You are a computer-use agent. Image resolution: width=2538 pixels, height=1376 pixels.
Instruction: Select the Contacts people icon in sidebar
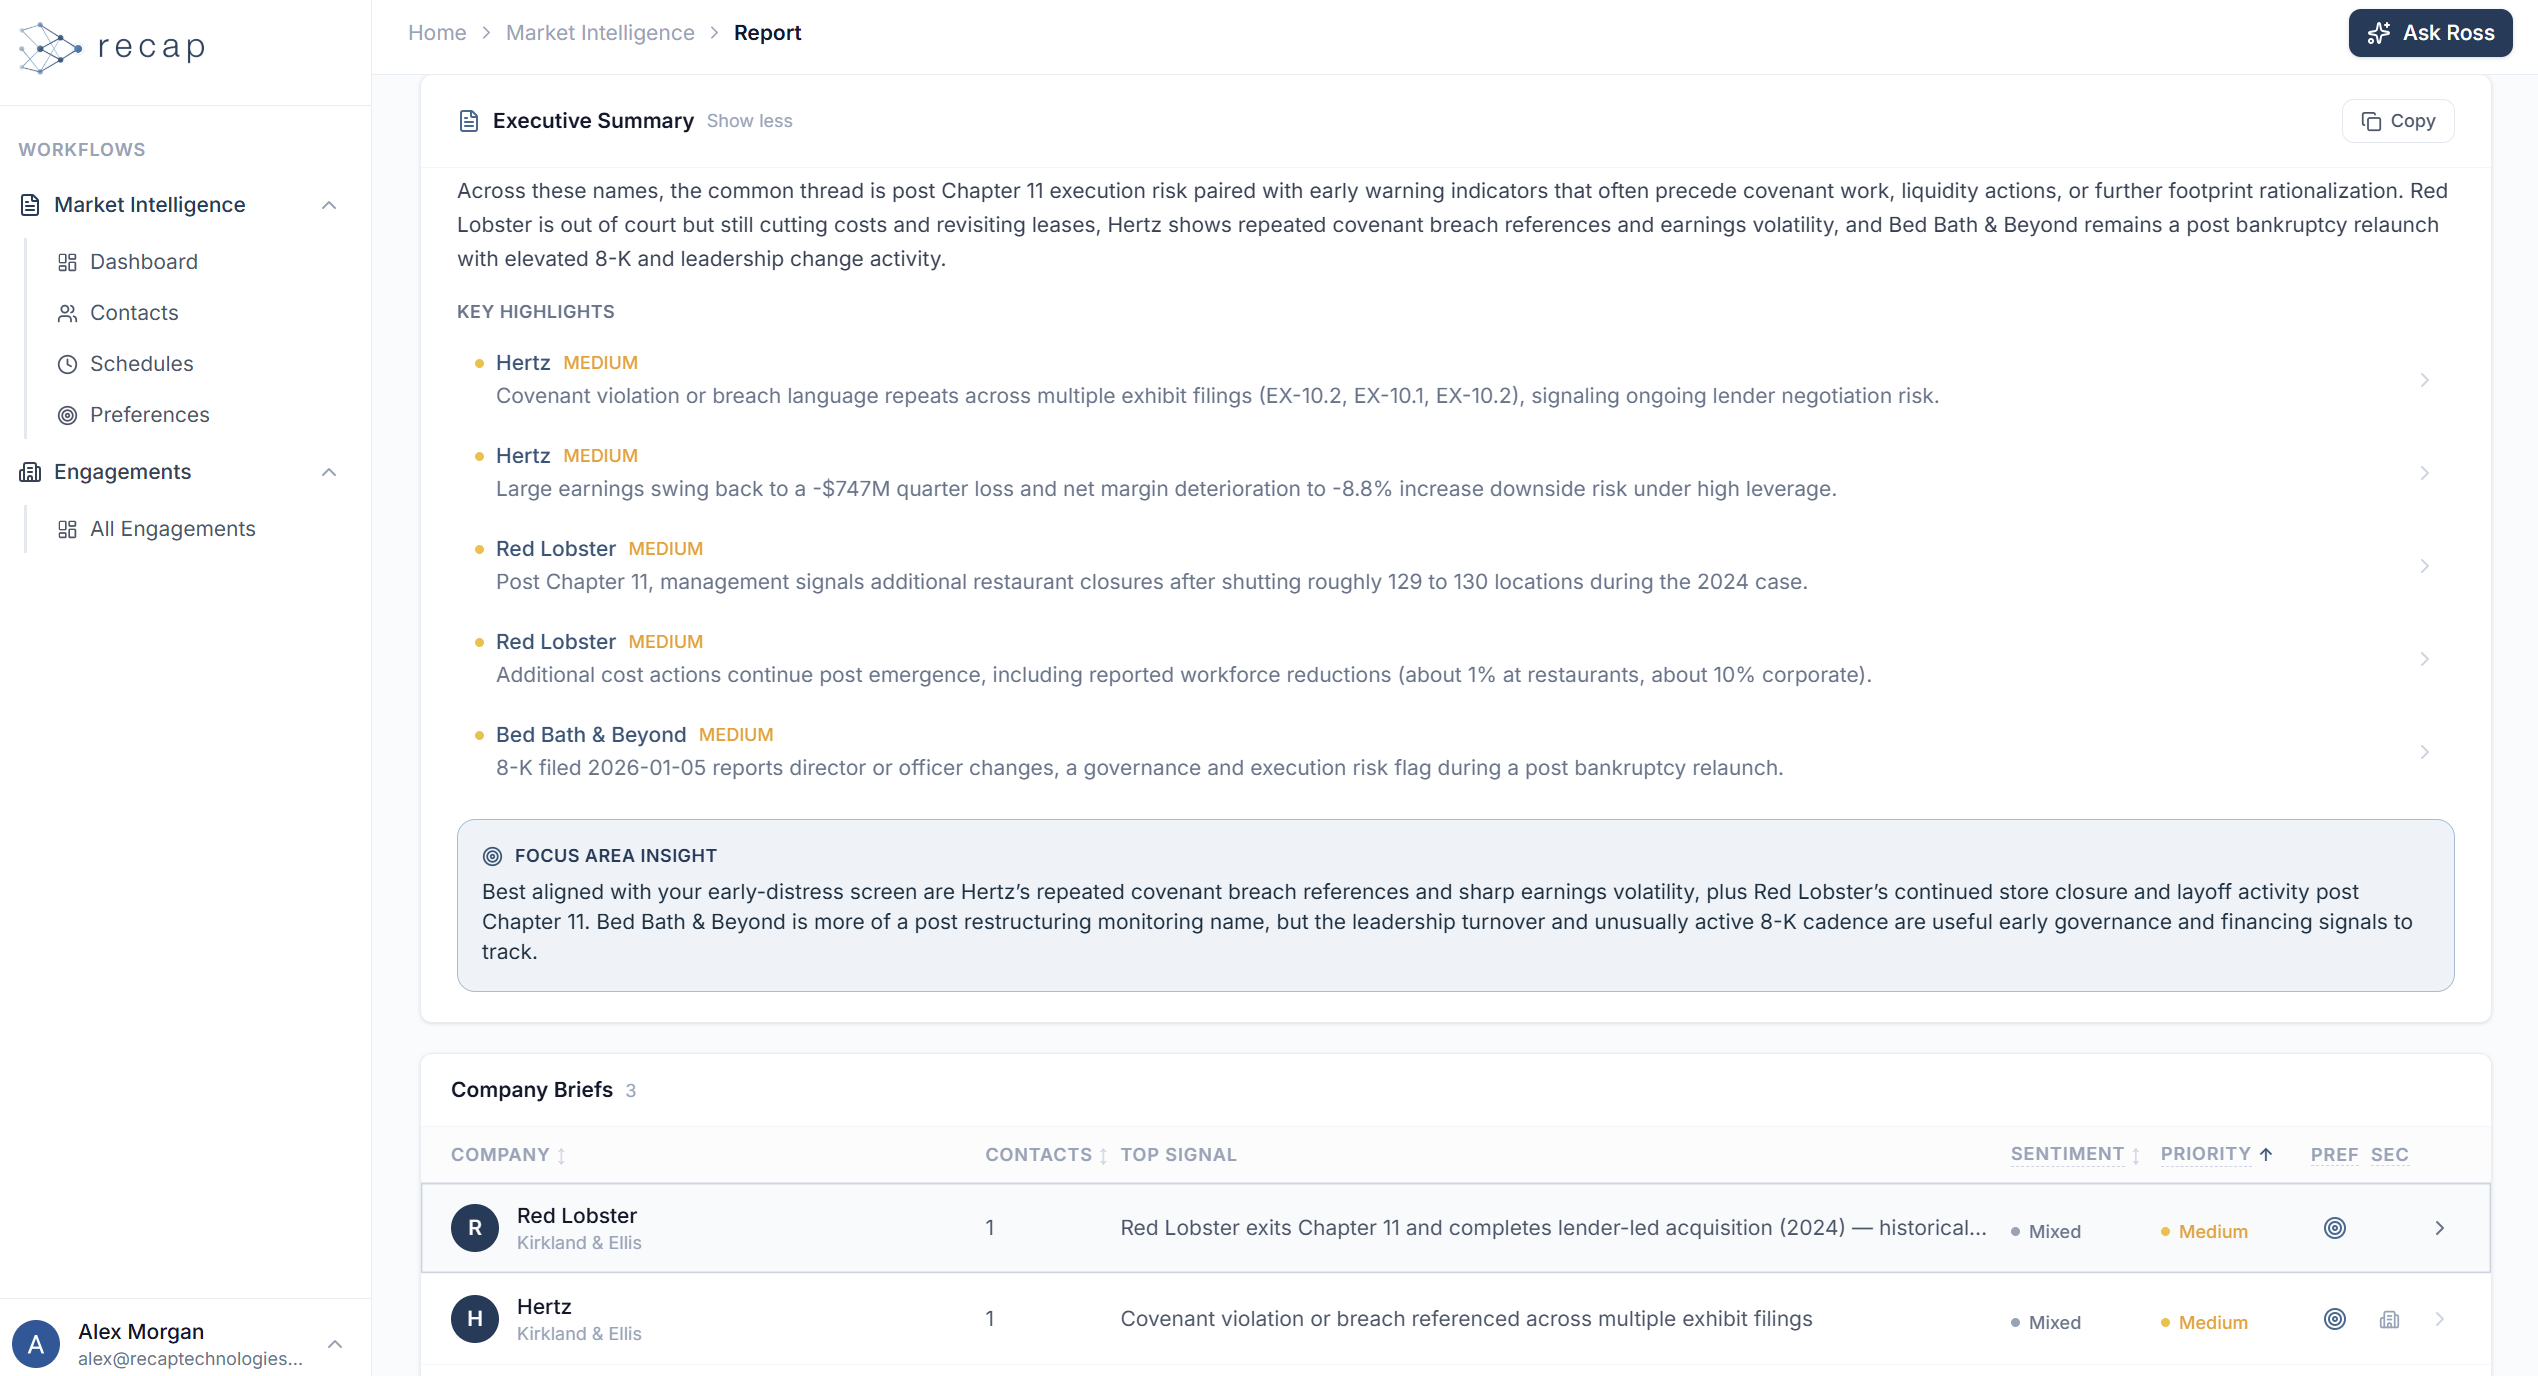coord(67,313)
